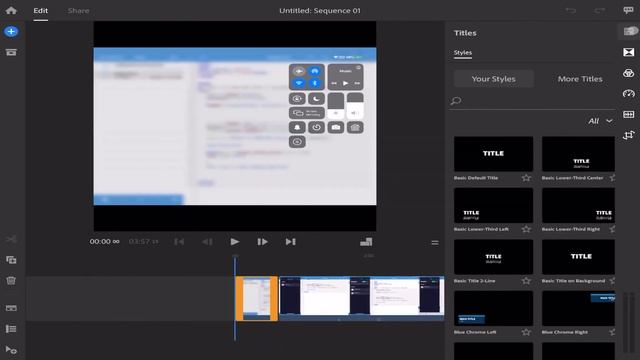Open the Transitions panel icon

pyautogui.click(x=629, y=52)
